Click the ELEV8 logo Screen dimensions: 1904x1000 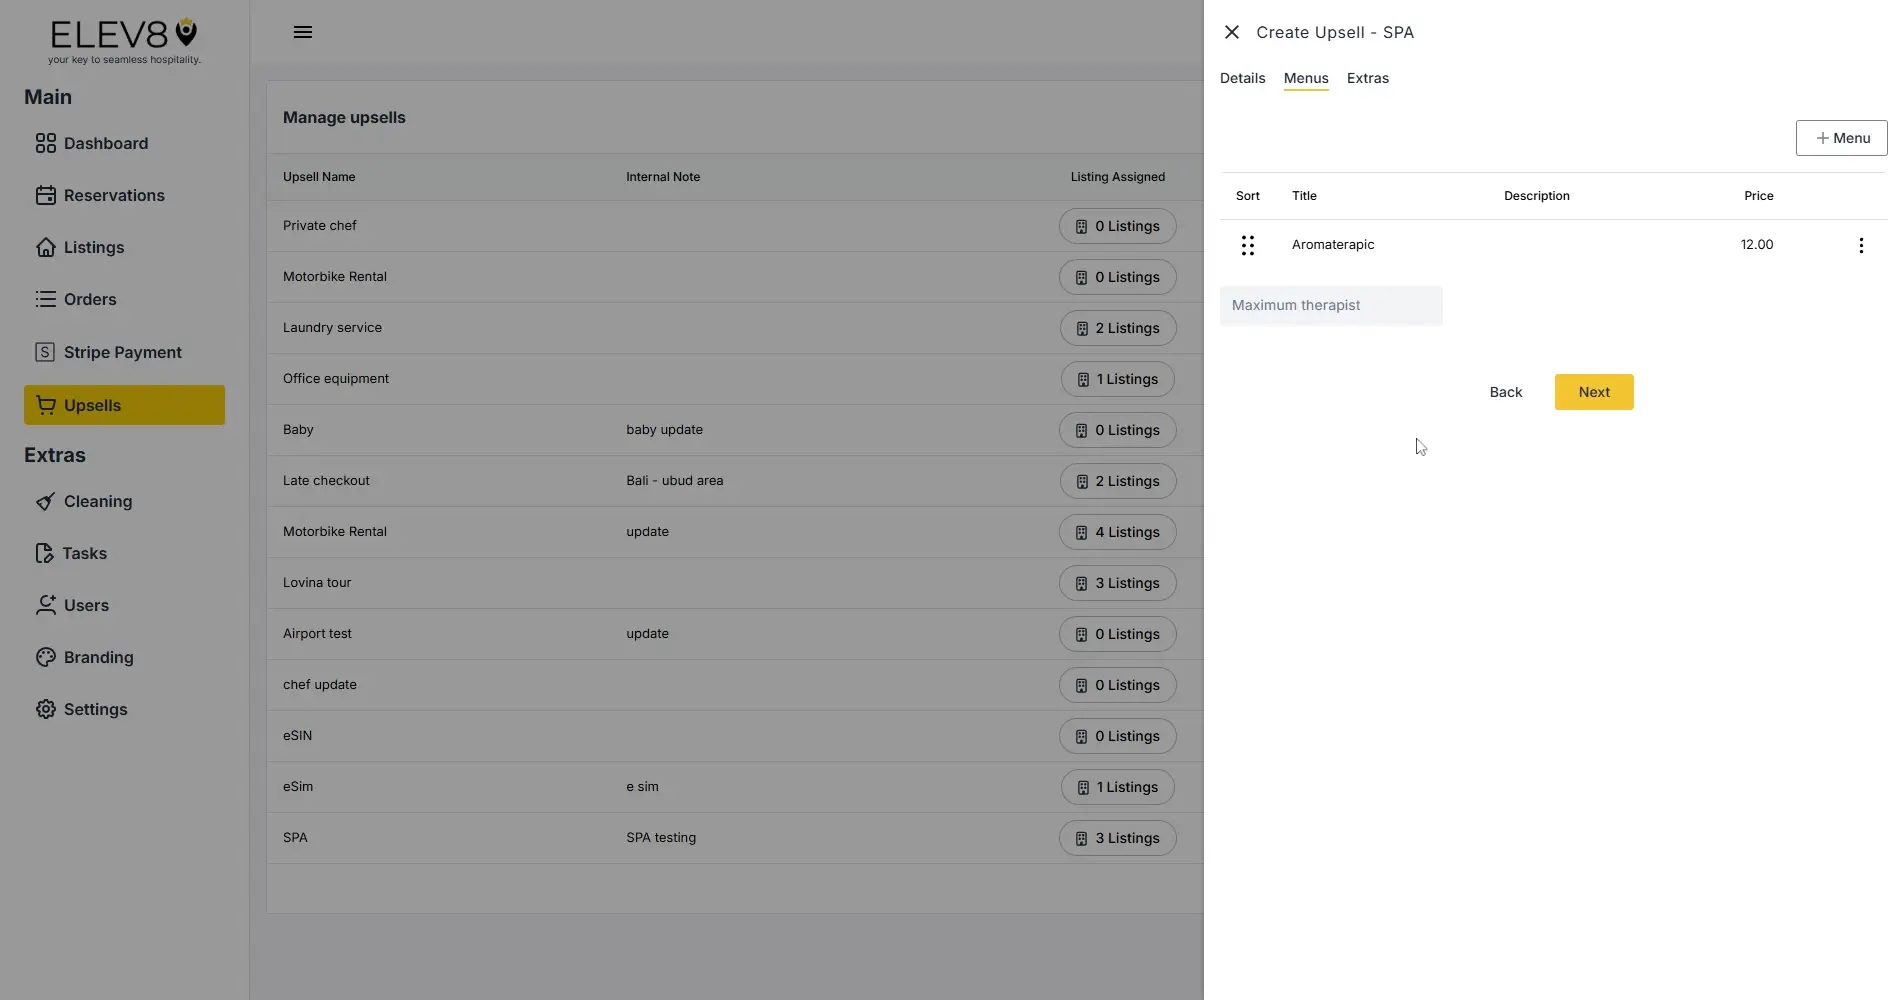(123, 40)
